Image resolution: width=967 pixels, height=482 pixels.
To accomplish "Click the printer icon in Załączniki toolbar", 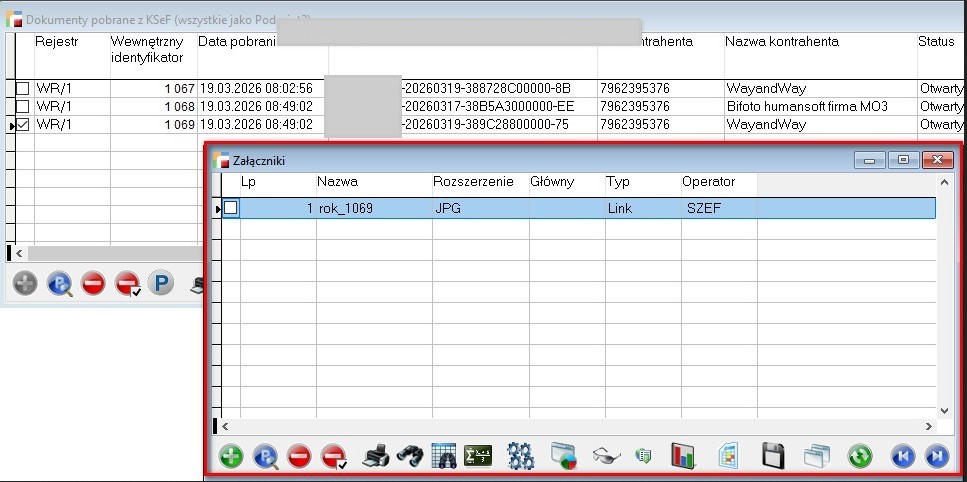I will [x=375, y=457].
